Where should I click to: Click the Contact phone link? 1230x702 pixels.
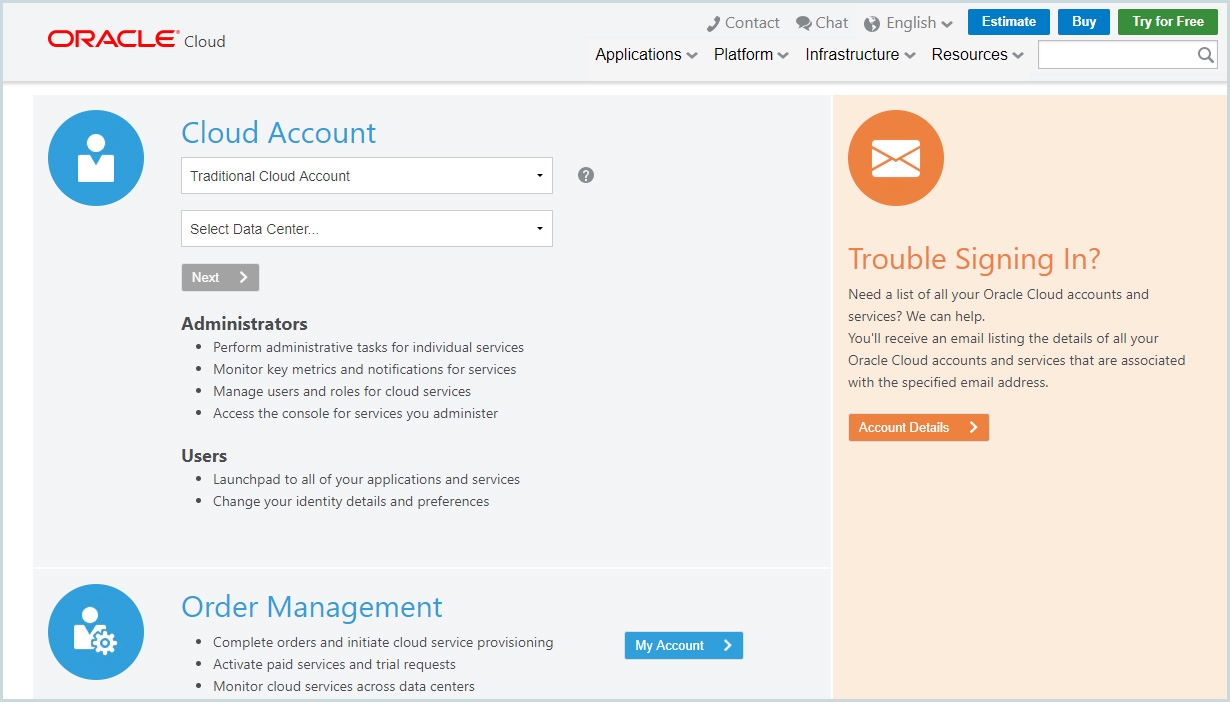pyautogui.click(x=742, y=23)
